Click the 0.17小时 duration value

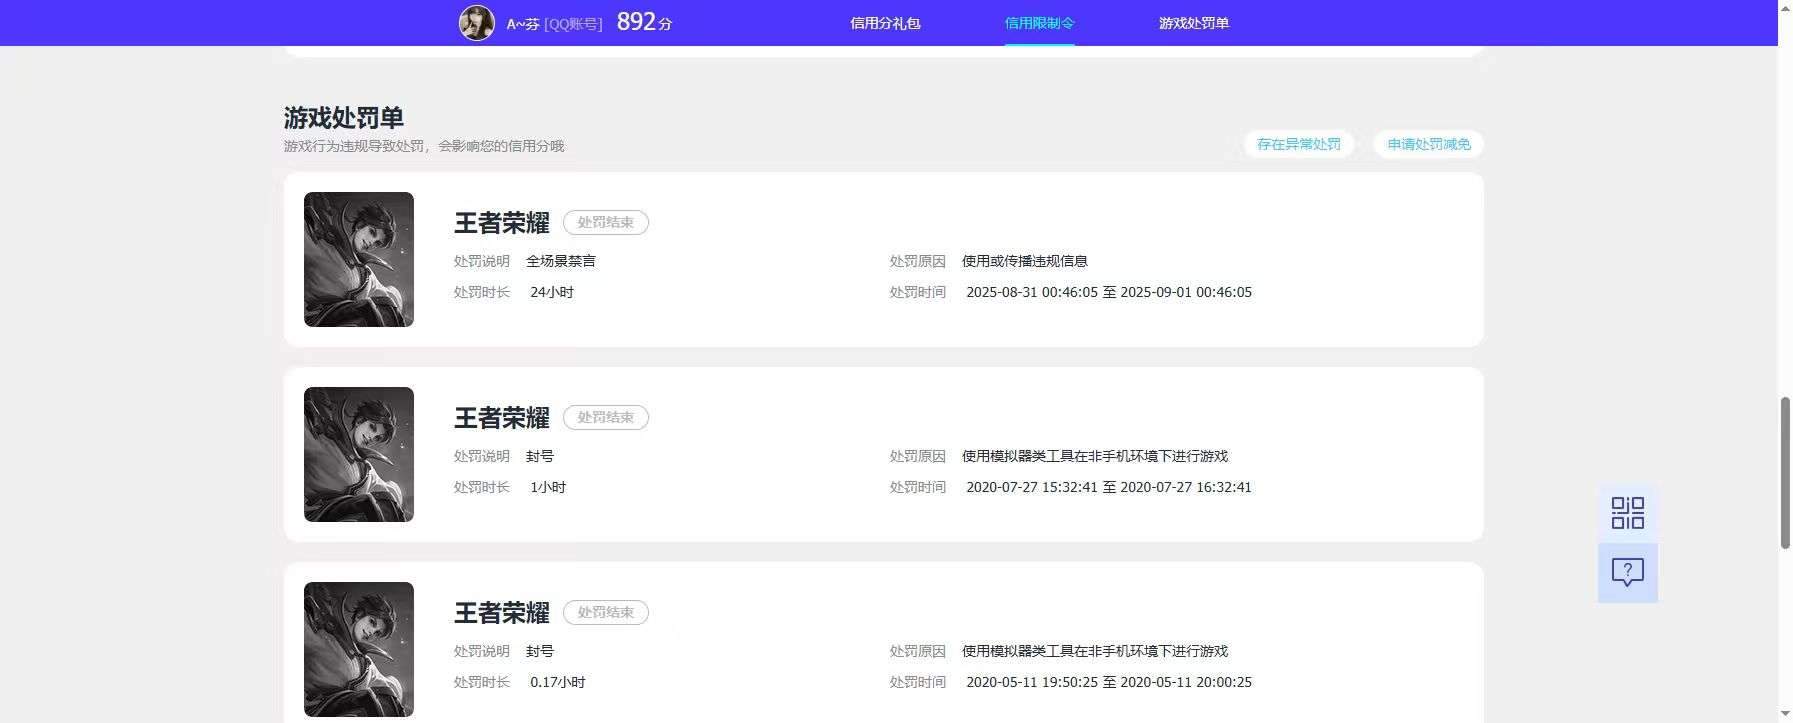(558, 682)
